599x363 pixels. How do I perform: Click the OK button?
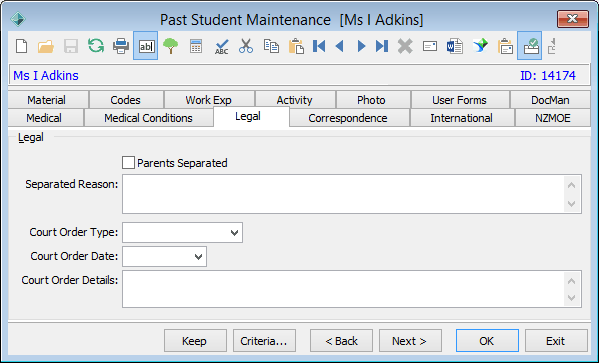[487, 340]
